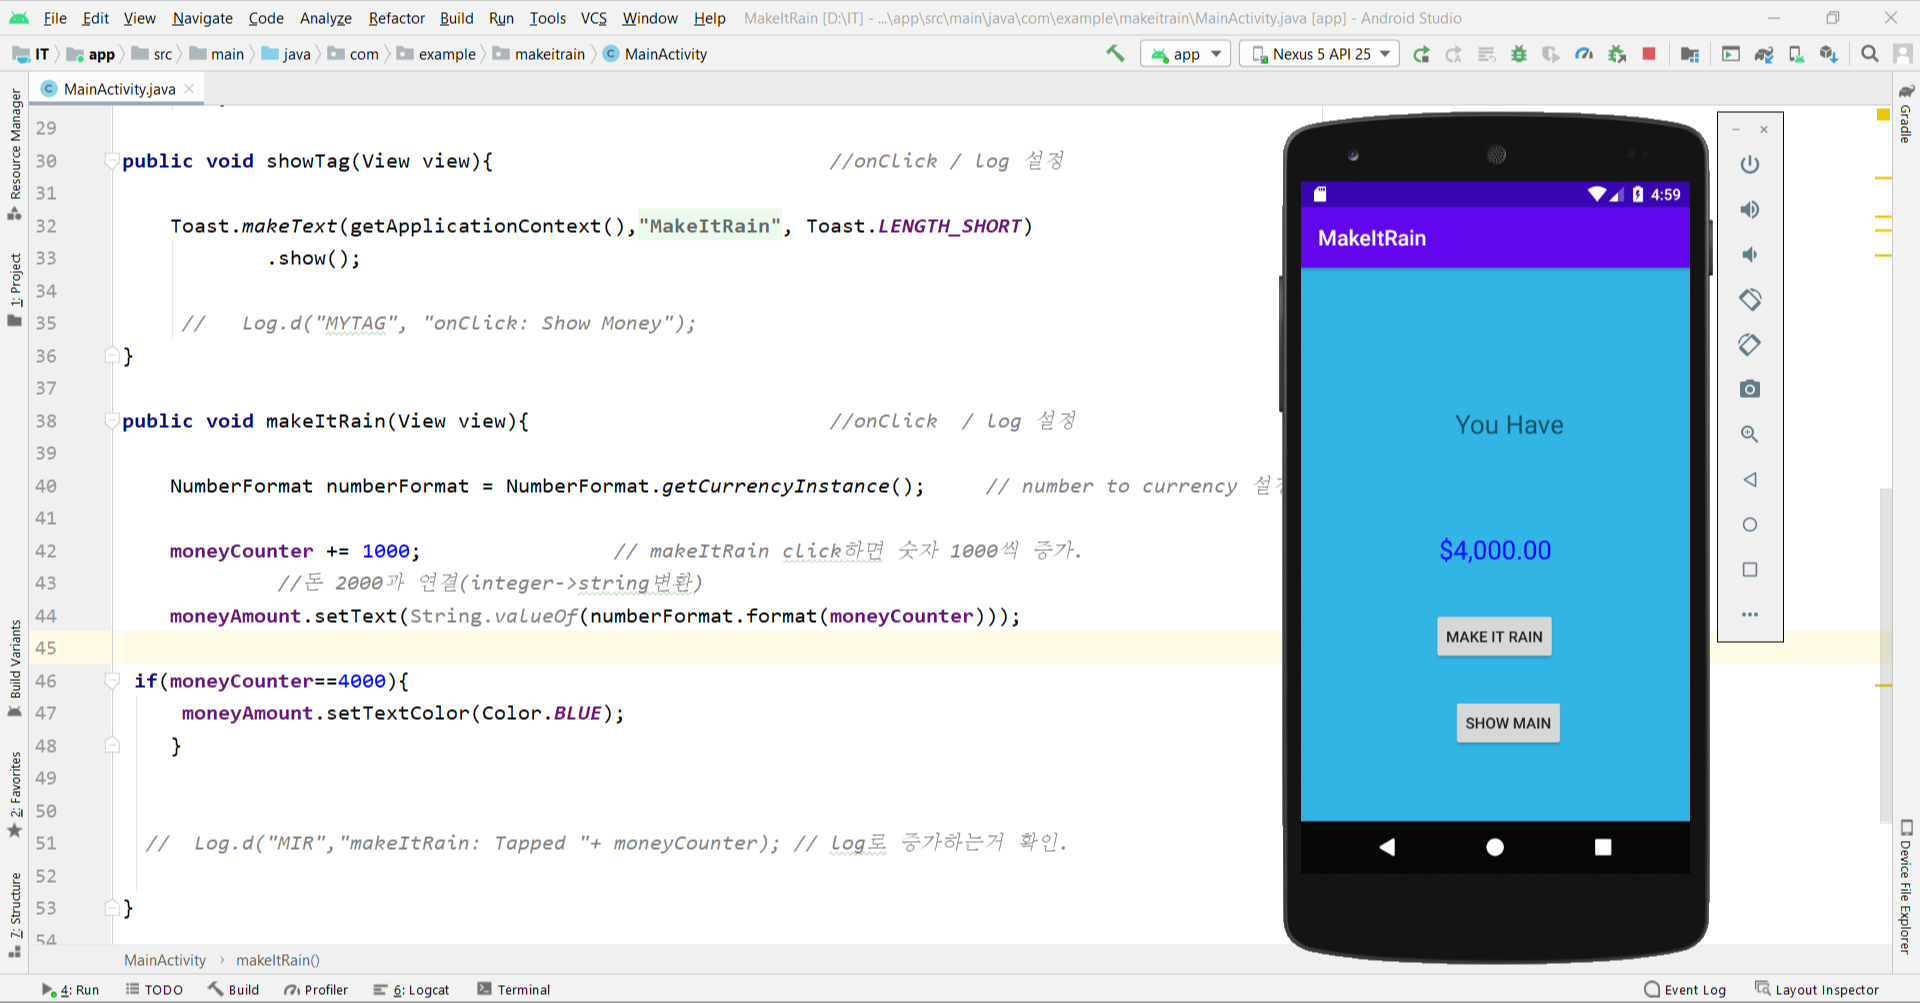This screenshot has width=1920, height=1003.
Task: Open the AVD Manager icon
Action: click(1797, 54)
